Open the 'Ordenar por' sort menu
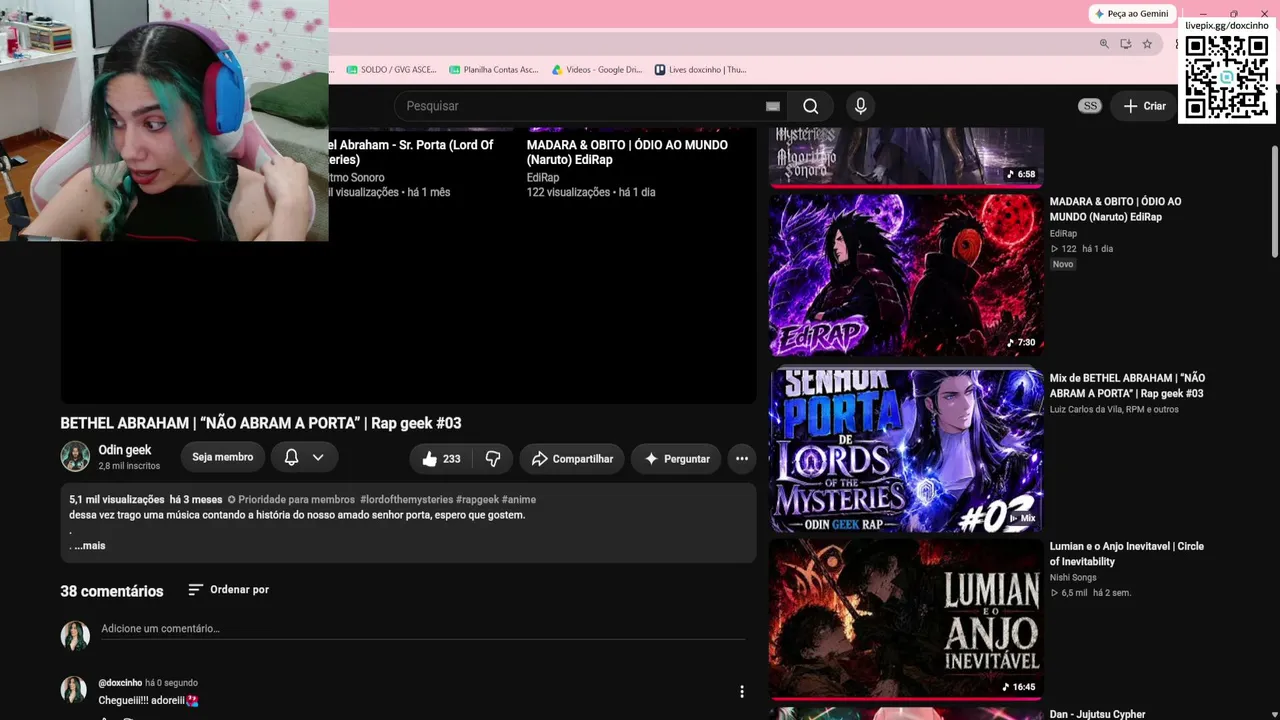Screen dimensions: 1280x720 coord(228,590)
